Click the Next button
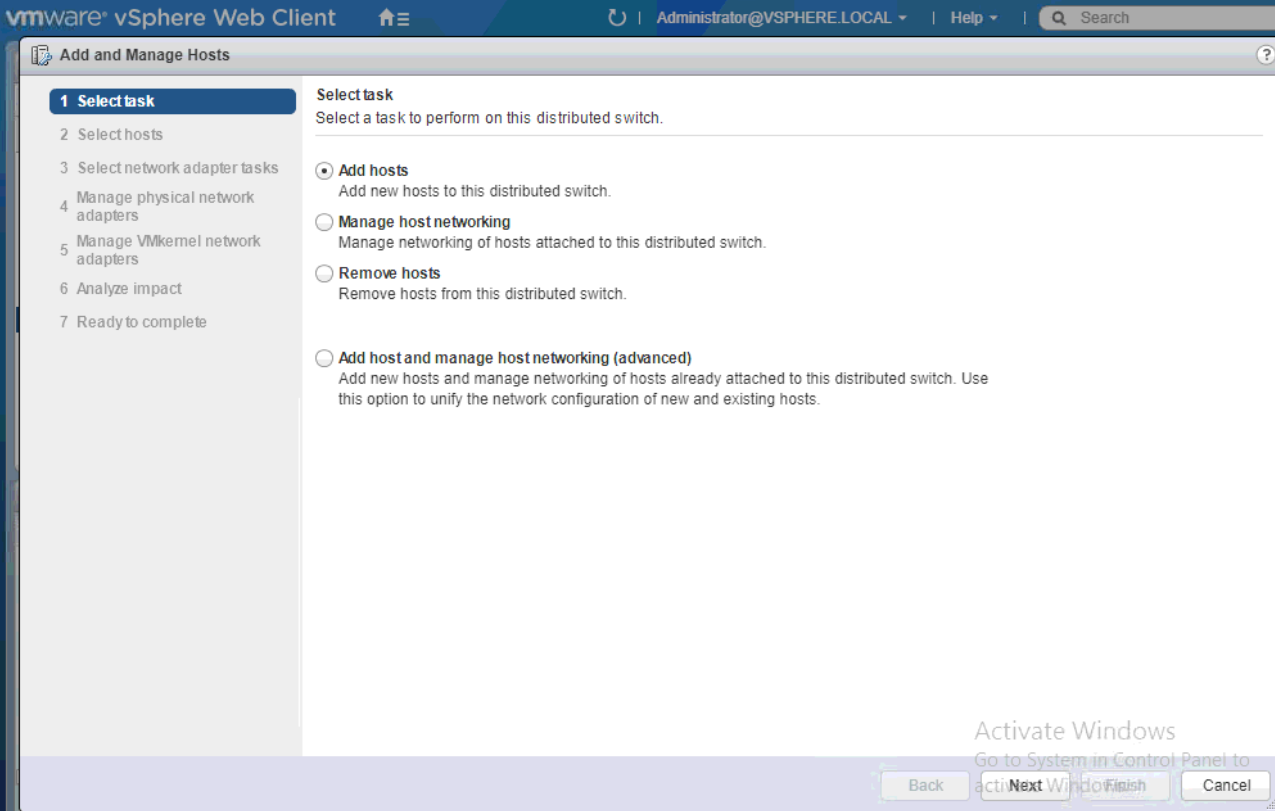 [x=1025, y=785]
